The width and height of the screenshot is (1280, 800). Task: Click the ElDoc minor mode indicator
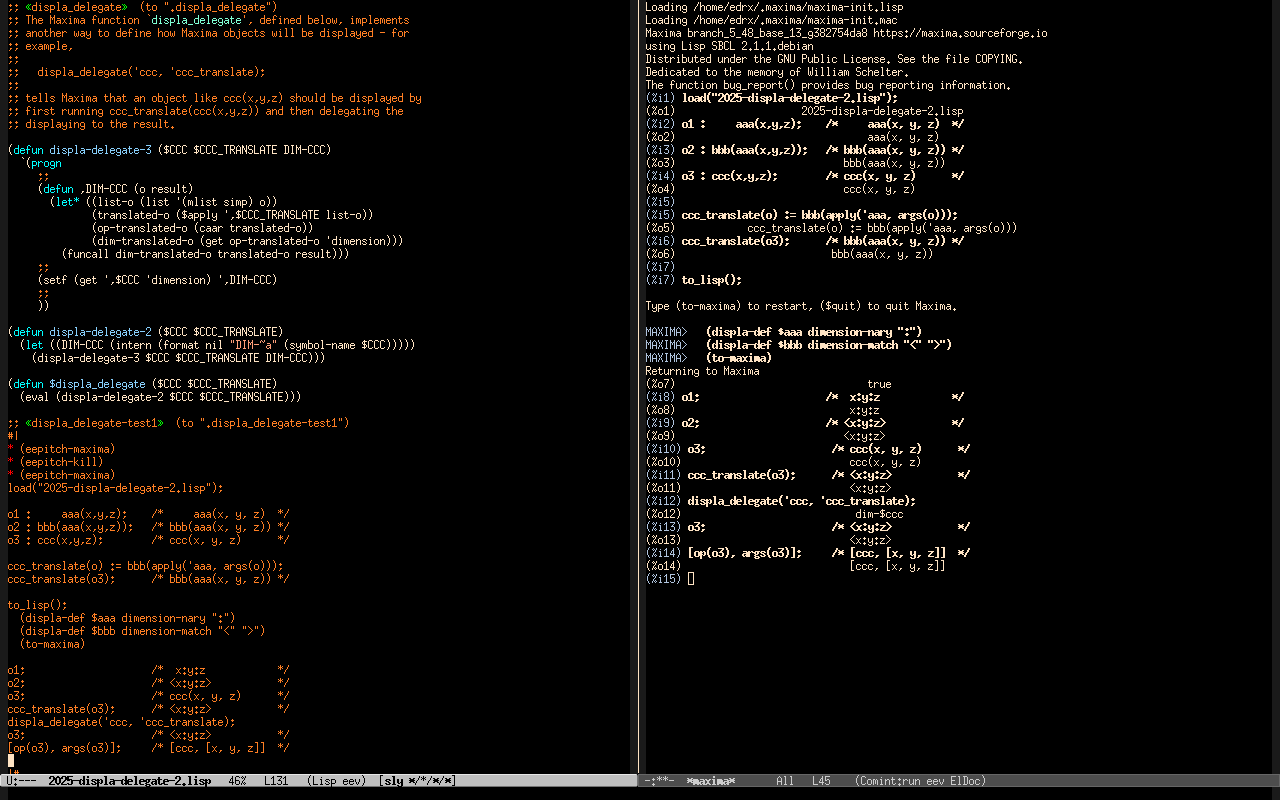pos(968,780)
